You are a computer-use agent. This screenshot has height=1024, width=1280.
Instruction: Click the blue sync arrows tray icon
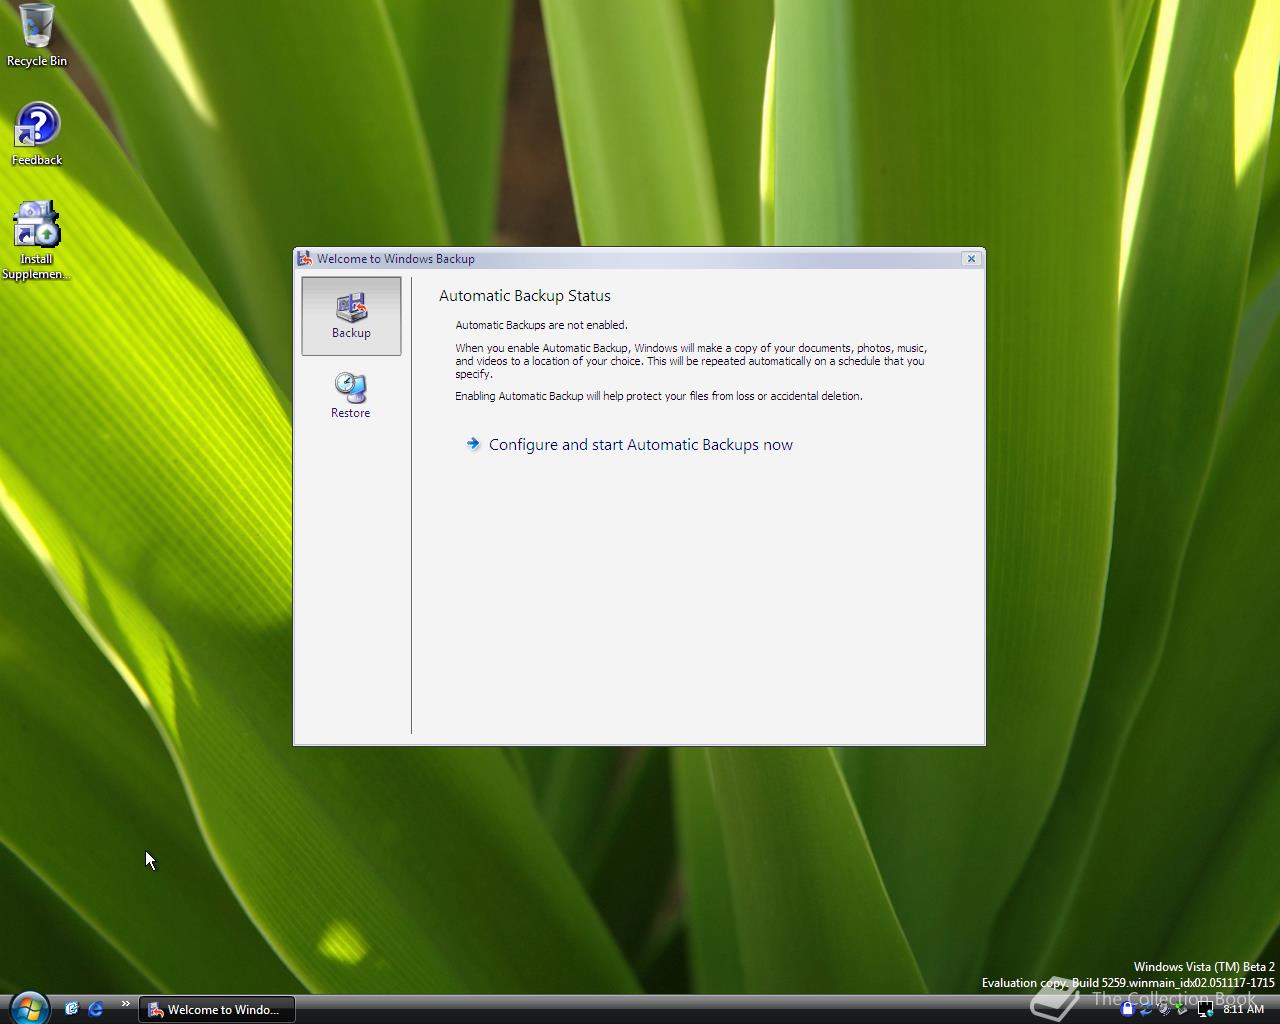(x=1146, y=1010)
